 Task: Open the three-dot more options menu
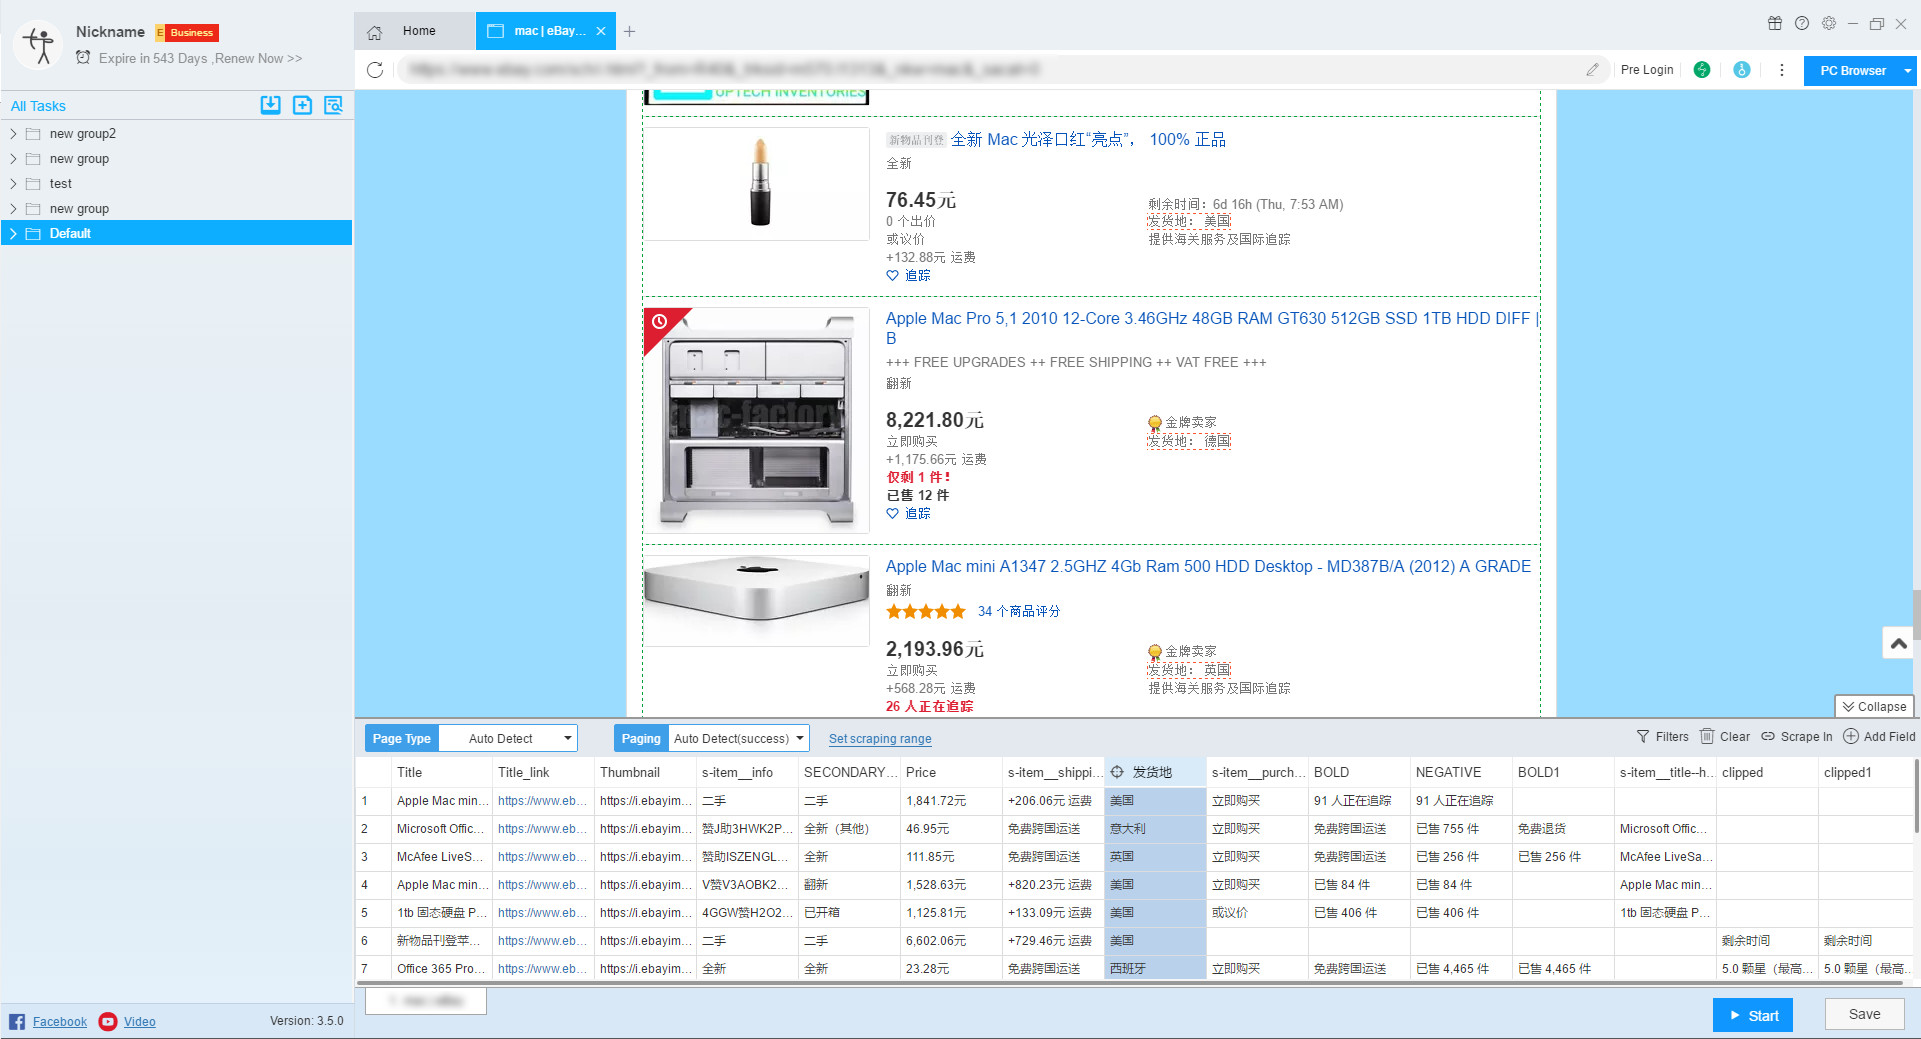click(x=1781, y=70)
